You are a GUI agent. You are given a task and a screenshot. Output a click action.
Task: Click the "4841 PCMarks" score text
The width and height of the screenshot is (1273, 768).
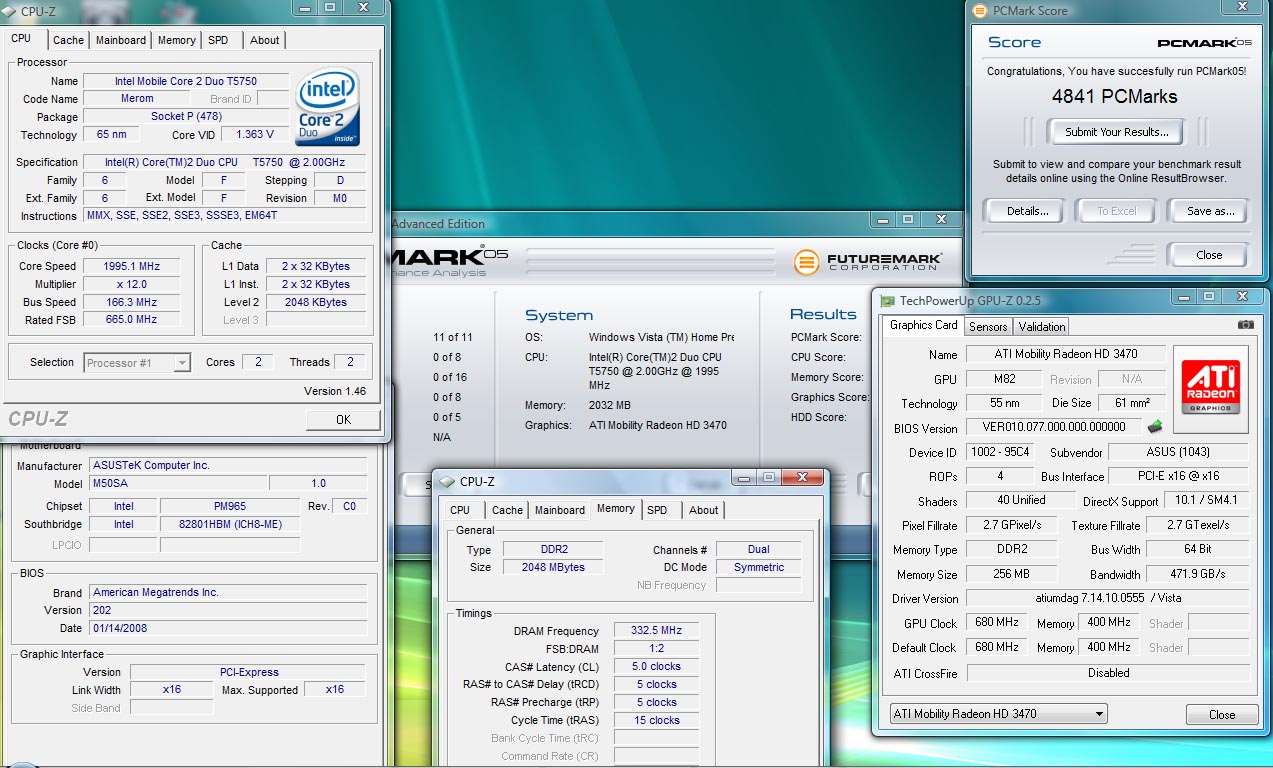(x=1114, y=97)
